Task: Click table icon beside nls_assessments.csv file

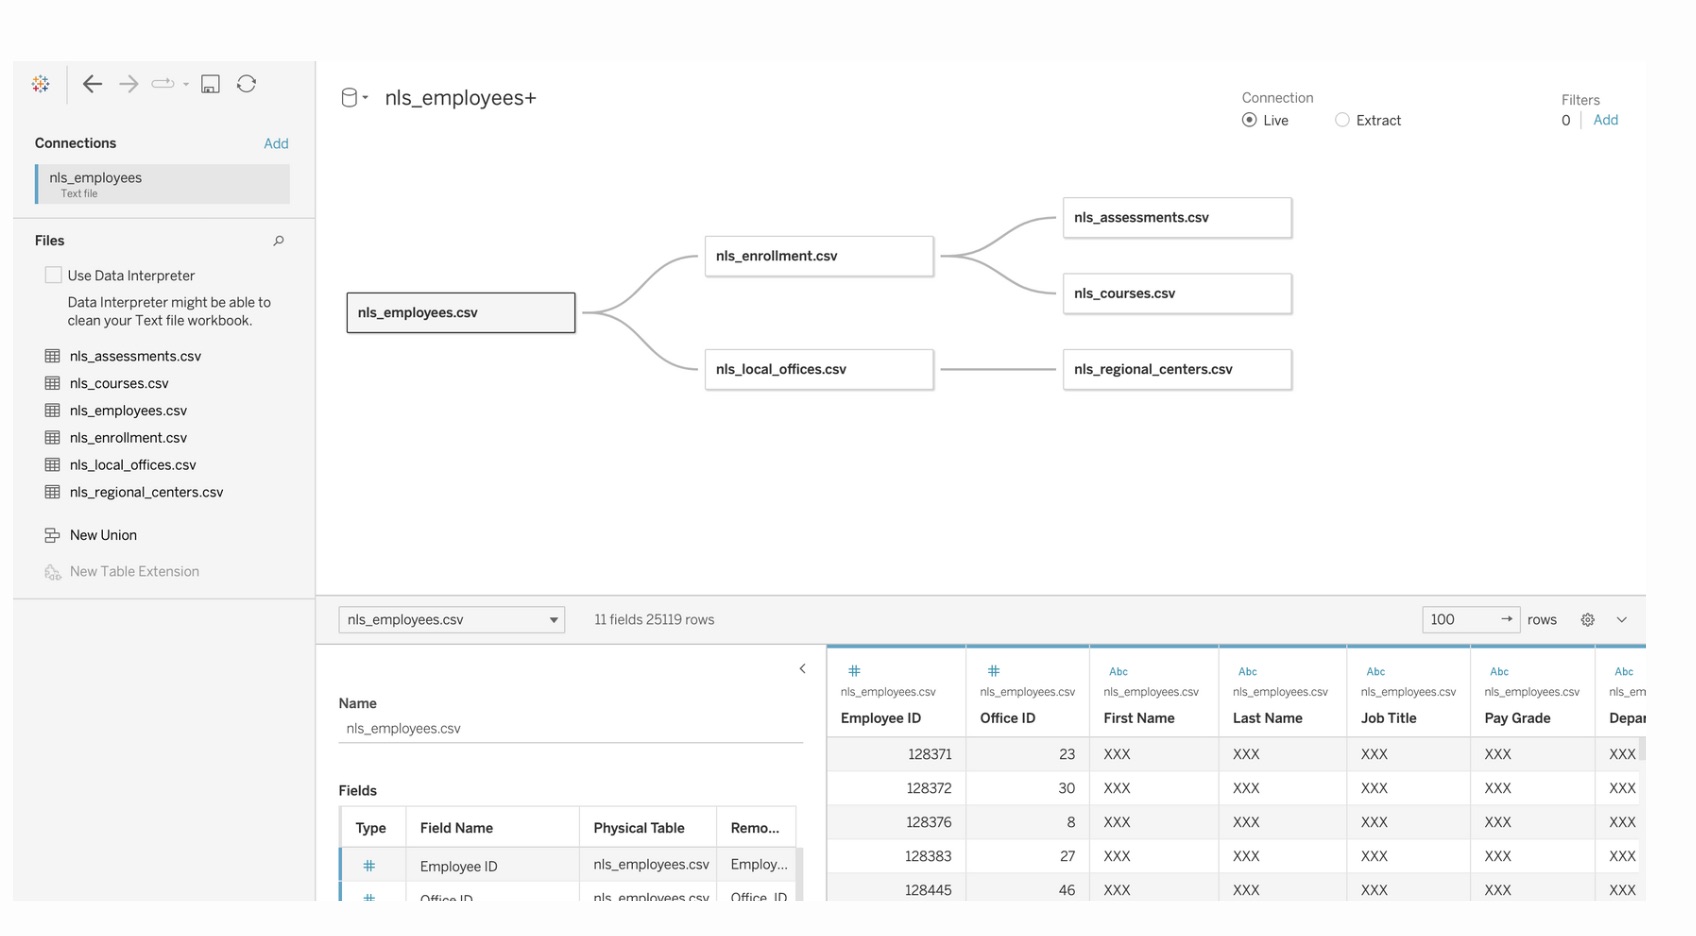Action: coord(52,356)
